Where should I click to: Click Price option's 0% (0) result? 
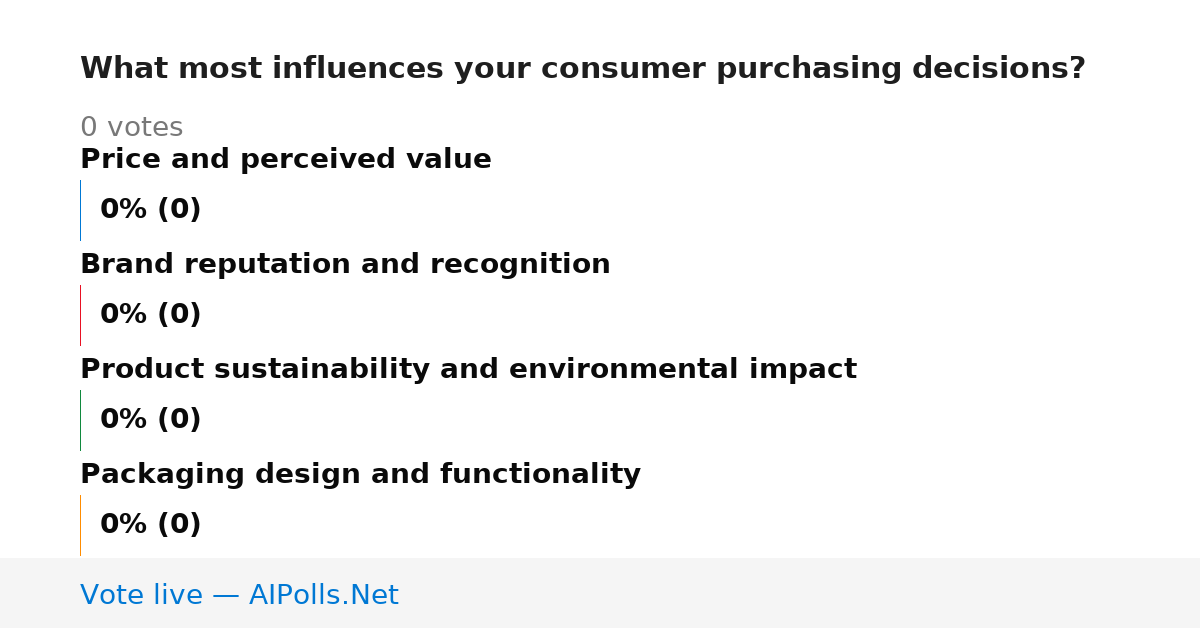tap(151, 210)
